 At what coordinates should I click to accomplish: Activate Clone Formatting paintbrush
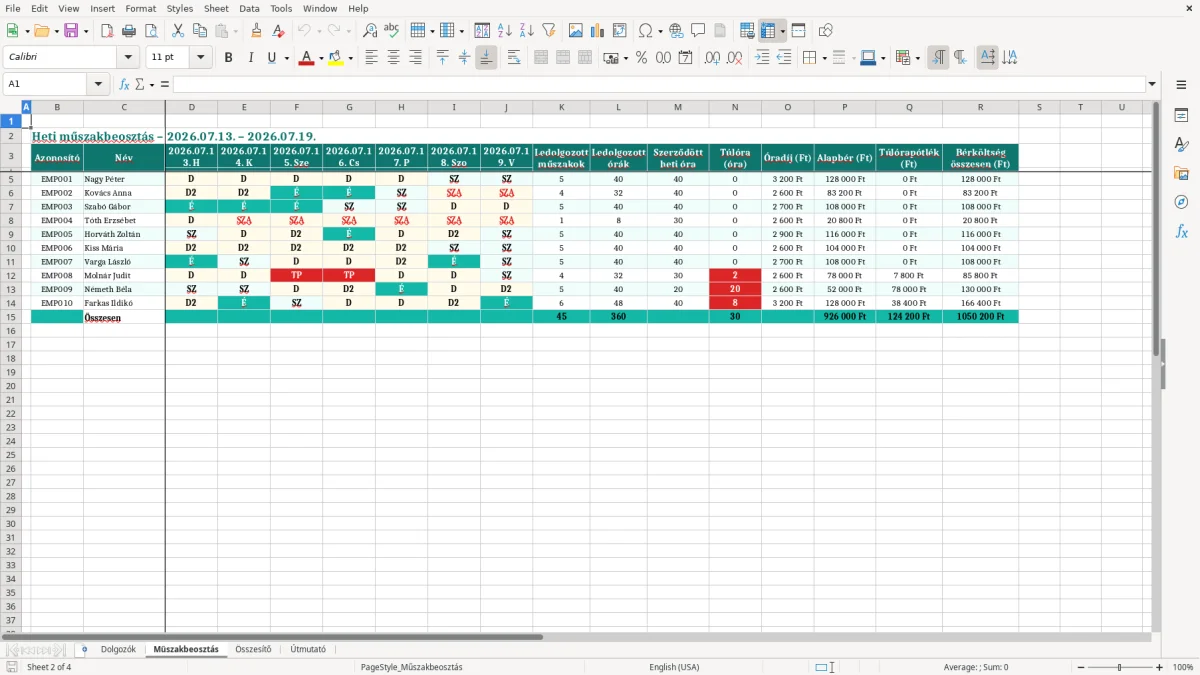pos(256,31)
